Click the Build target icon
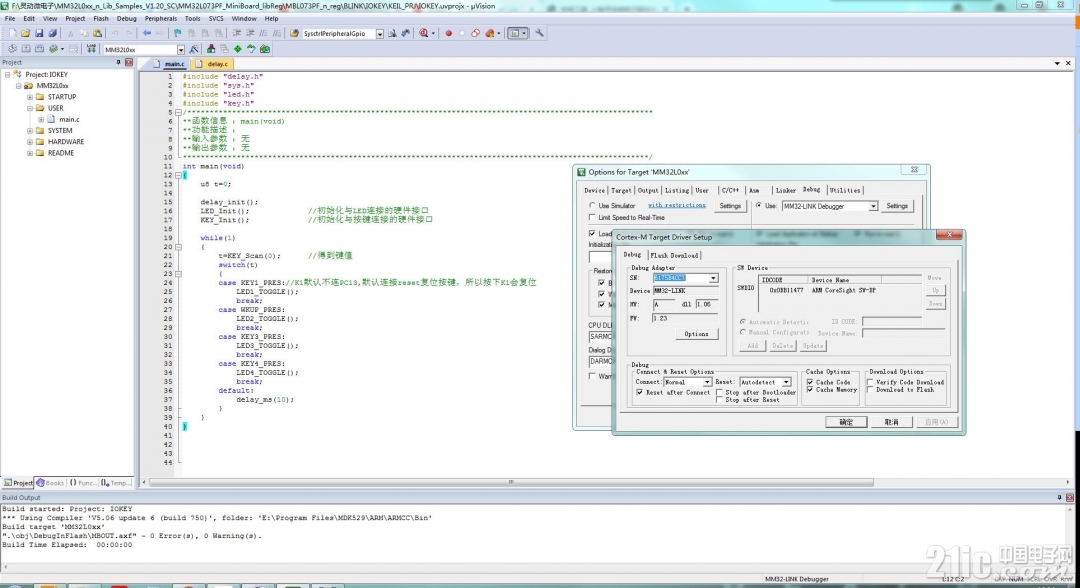 pyautogui.click(x=25, y=49)
